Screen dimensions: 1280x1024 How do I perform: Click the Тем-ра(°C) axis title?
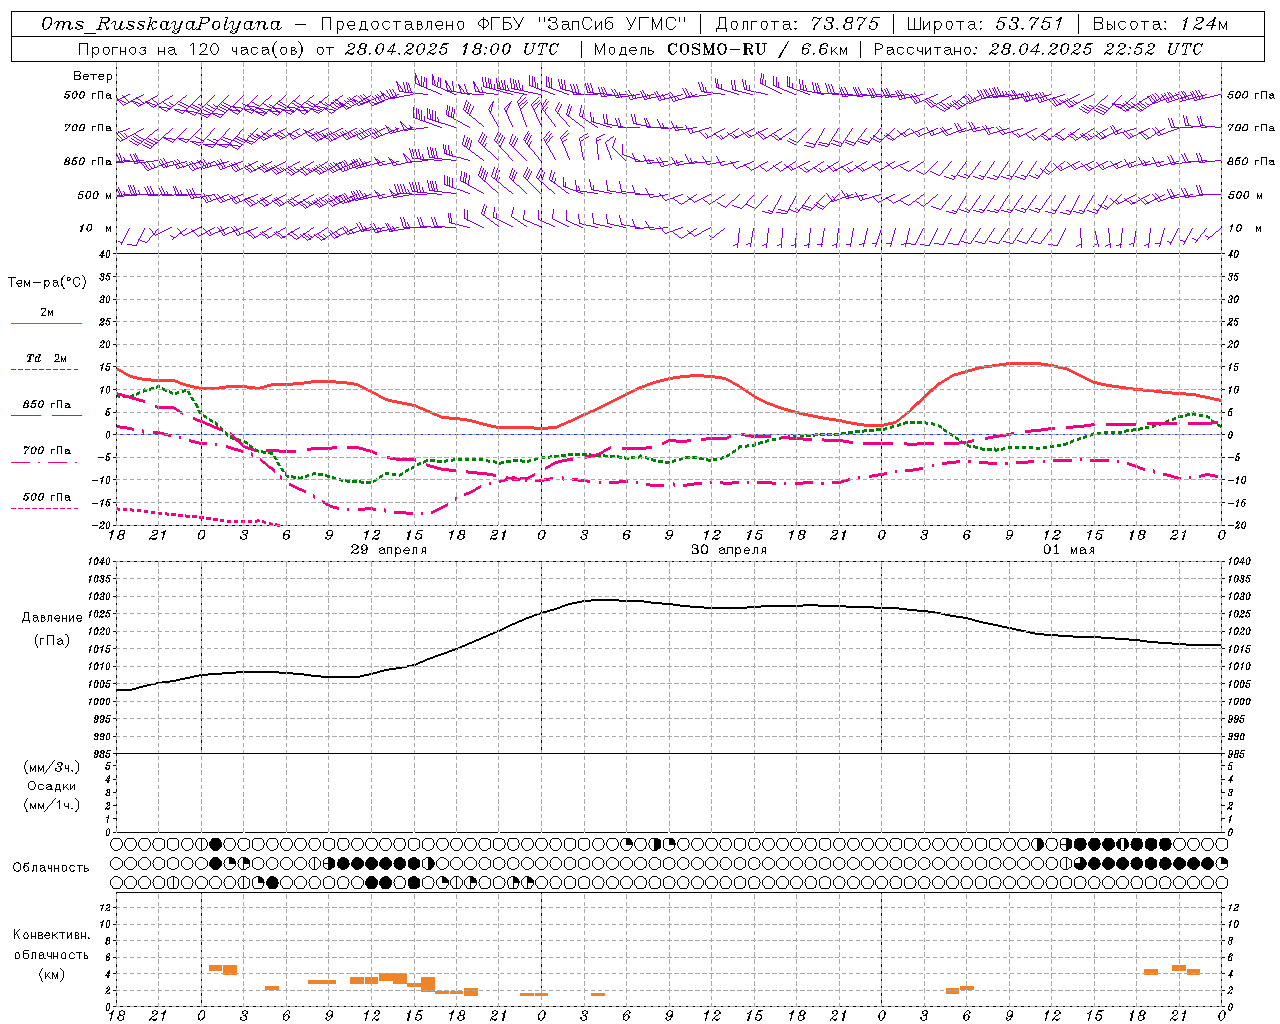pyautogui.click(x=47, y=283)
